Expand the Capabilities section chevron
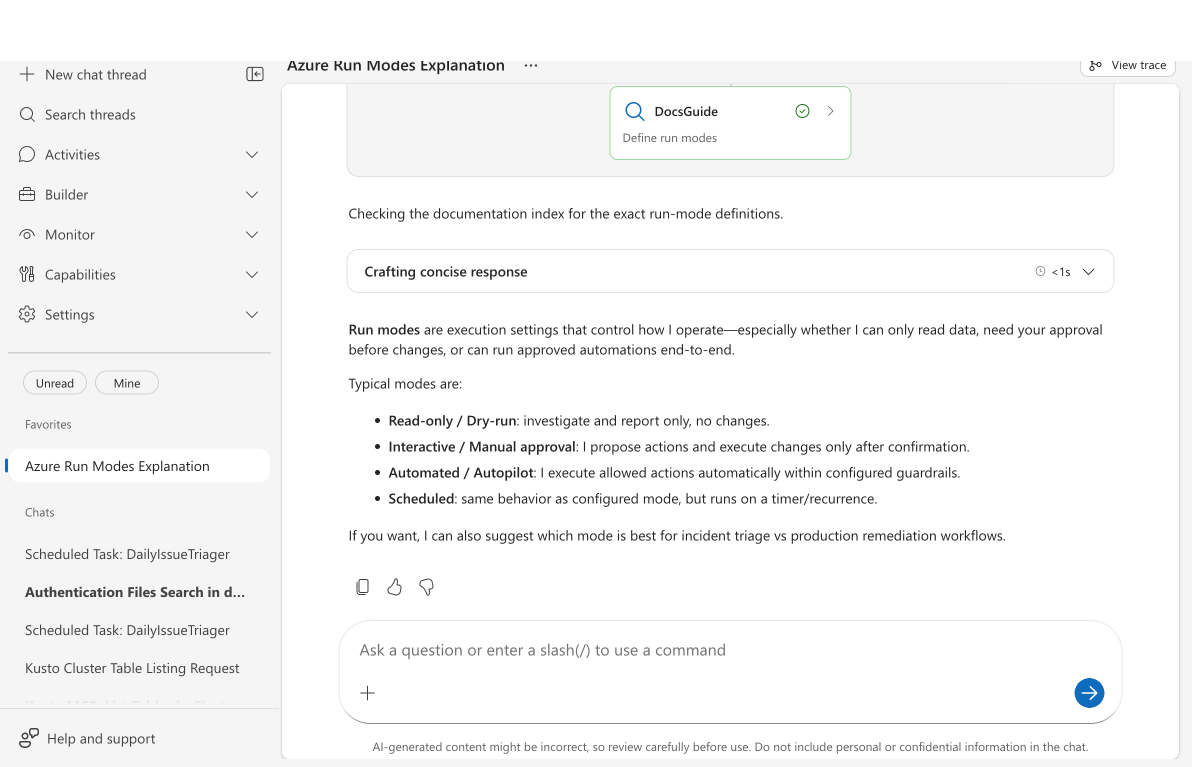 (x=252, y=274)
